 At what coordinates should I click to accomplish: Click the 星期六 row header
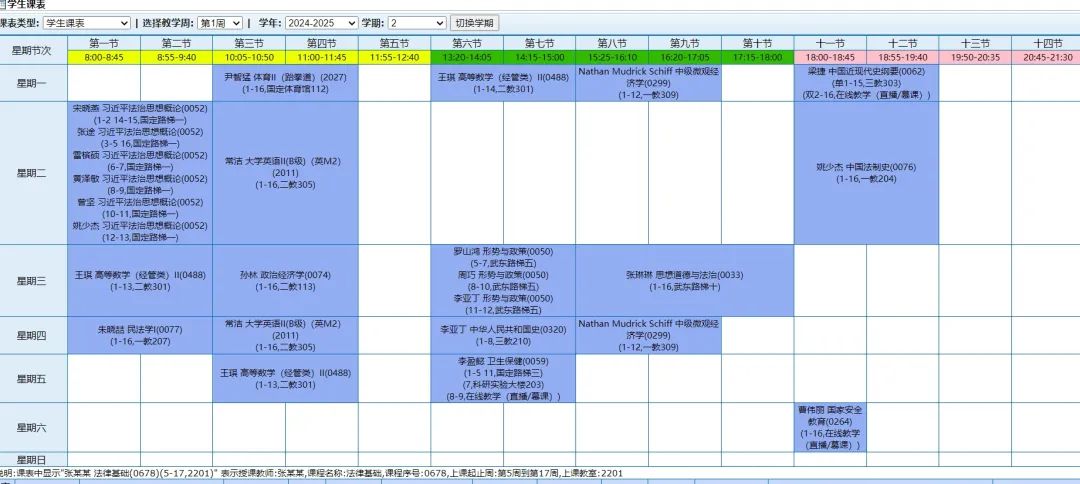coord(33,427)
